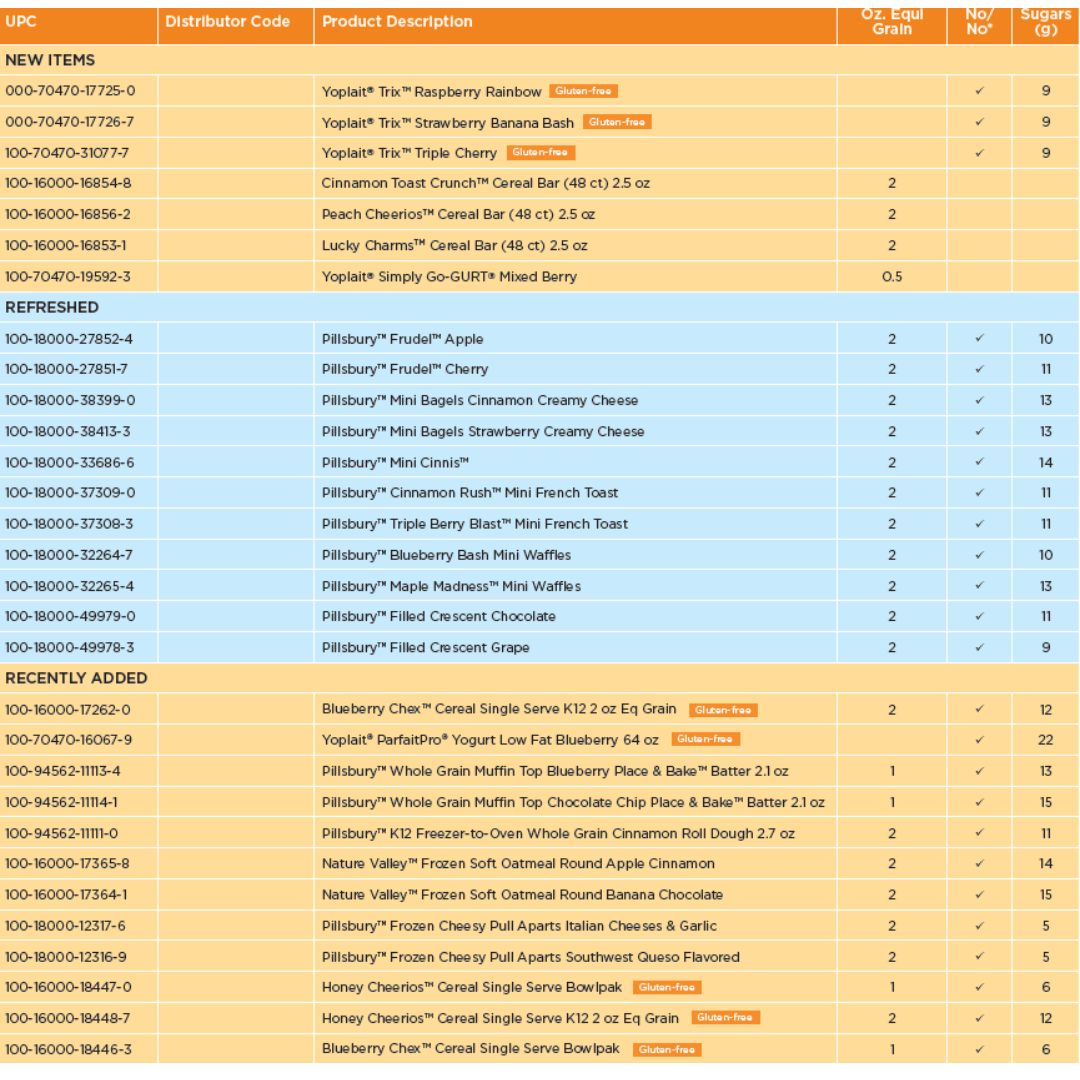This screenshot has height=1080, width=1080.
Task: Click Gluten-free badge on ParfaitPro Yogurt row
Action: coord(705,739)
